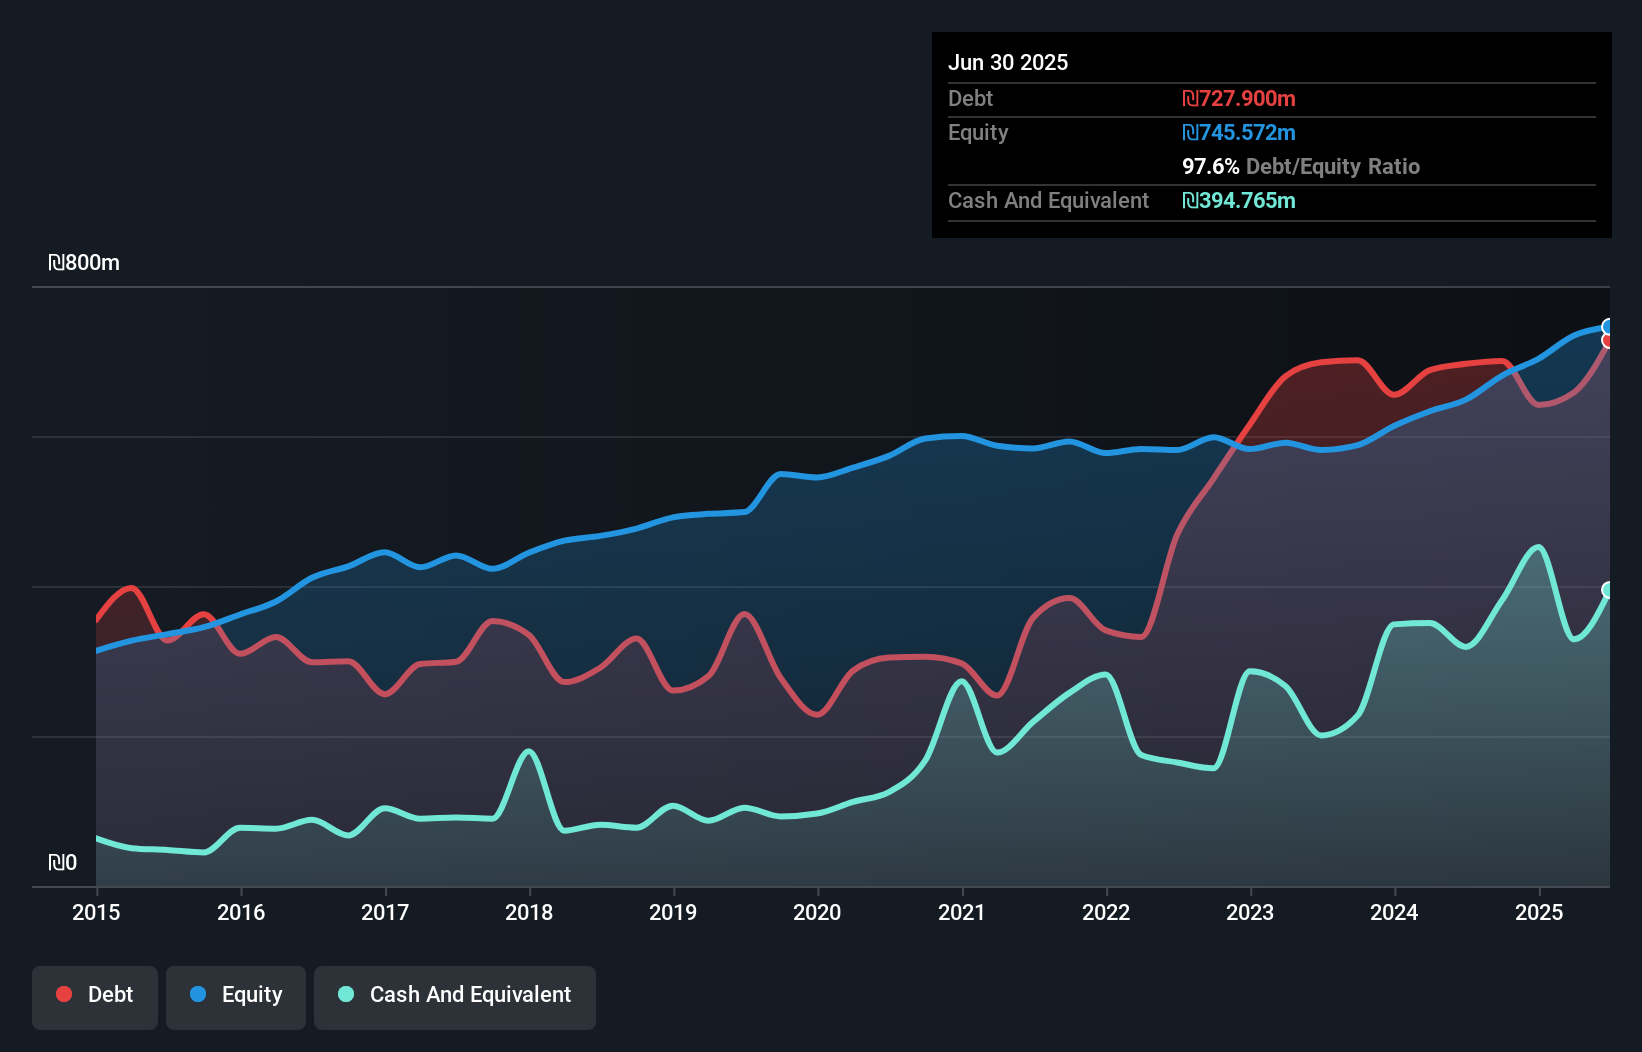Toggle the Debt series legend button
The height and width of the screenshot is (1052, 1642).
(x=95, y=996)
